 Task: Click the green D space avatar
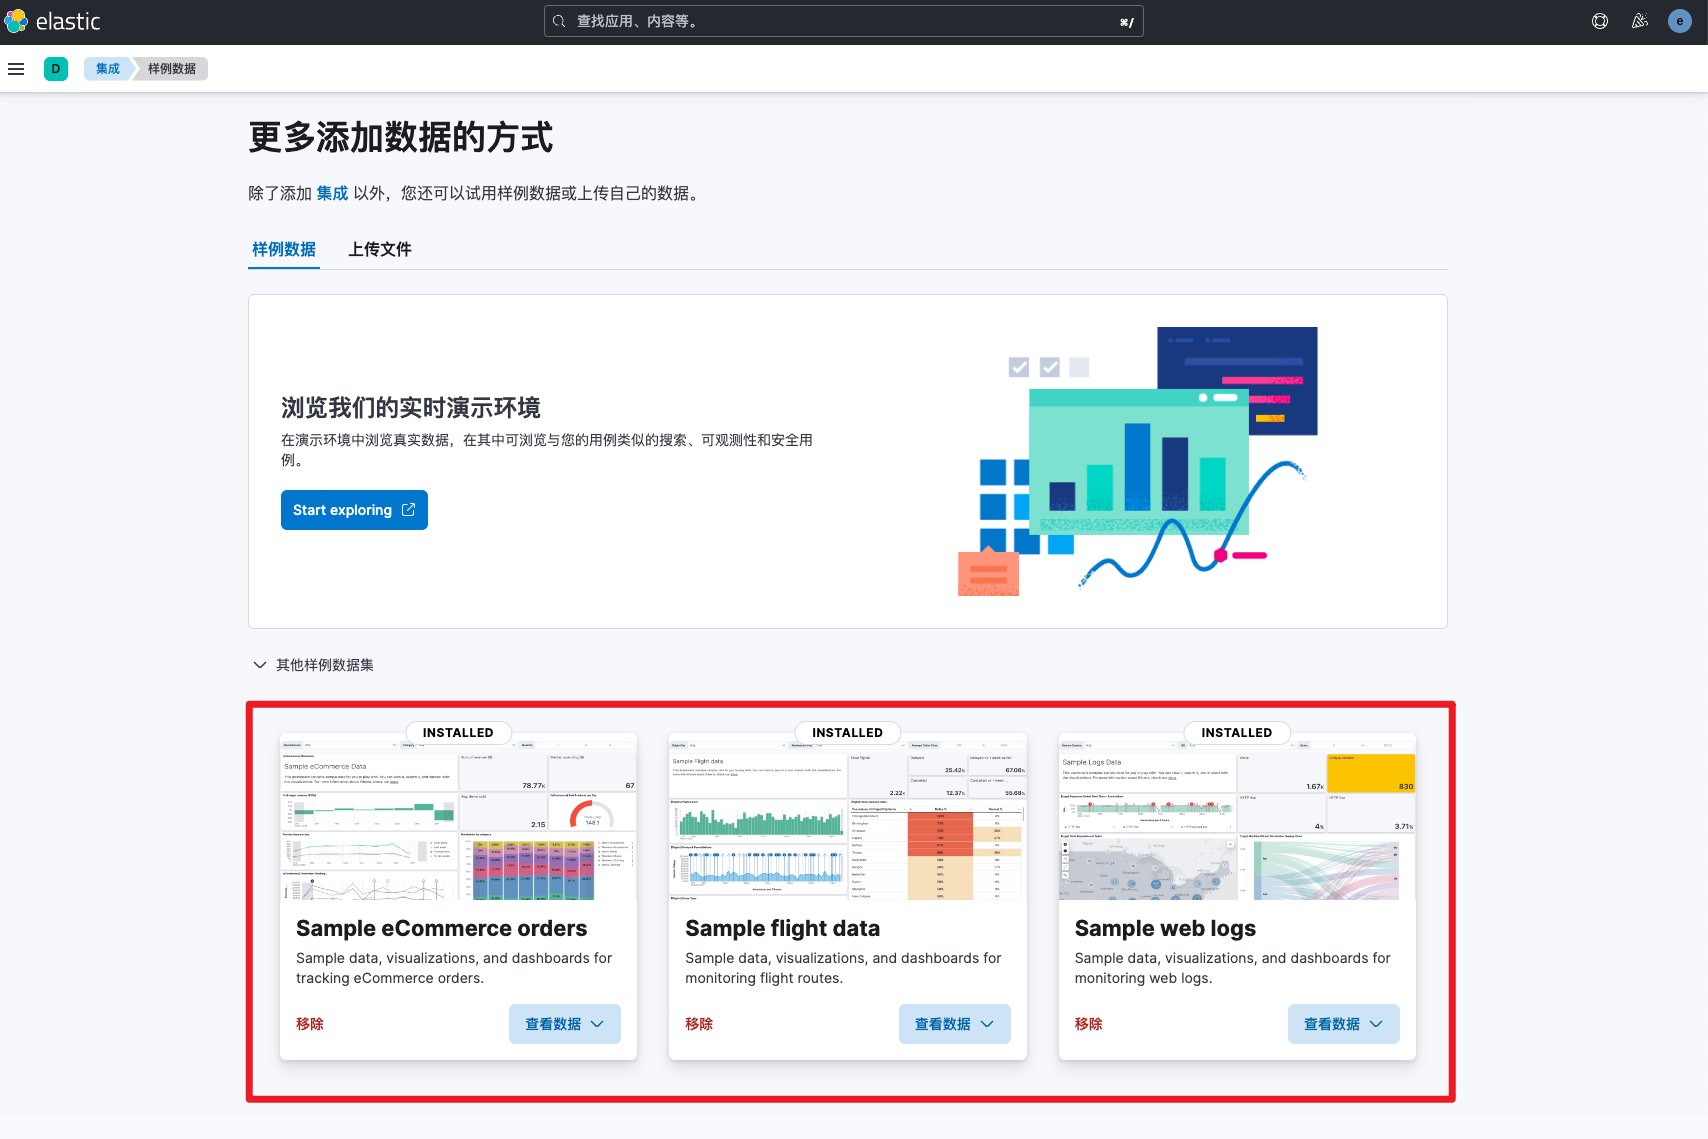pos(56,69)
